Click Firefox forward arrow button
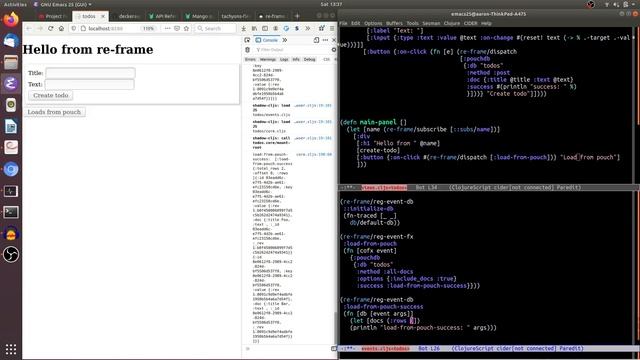 [x=40, y=29]
